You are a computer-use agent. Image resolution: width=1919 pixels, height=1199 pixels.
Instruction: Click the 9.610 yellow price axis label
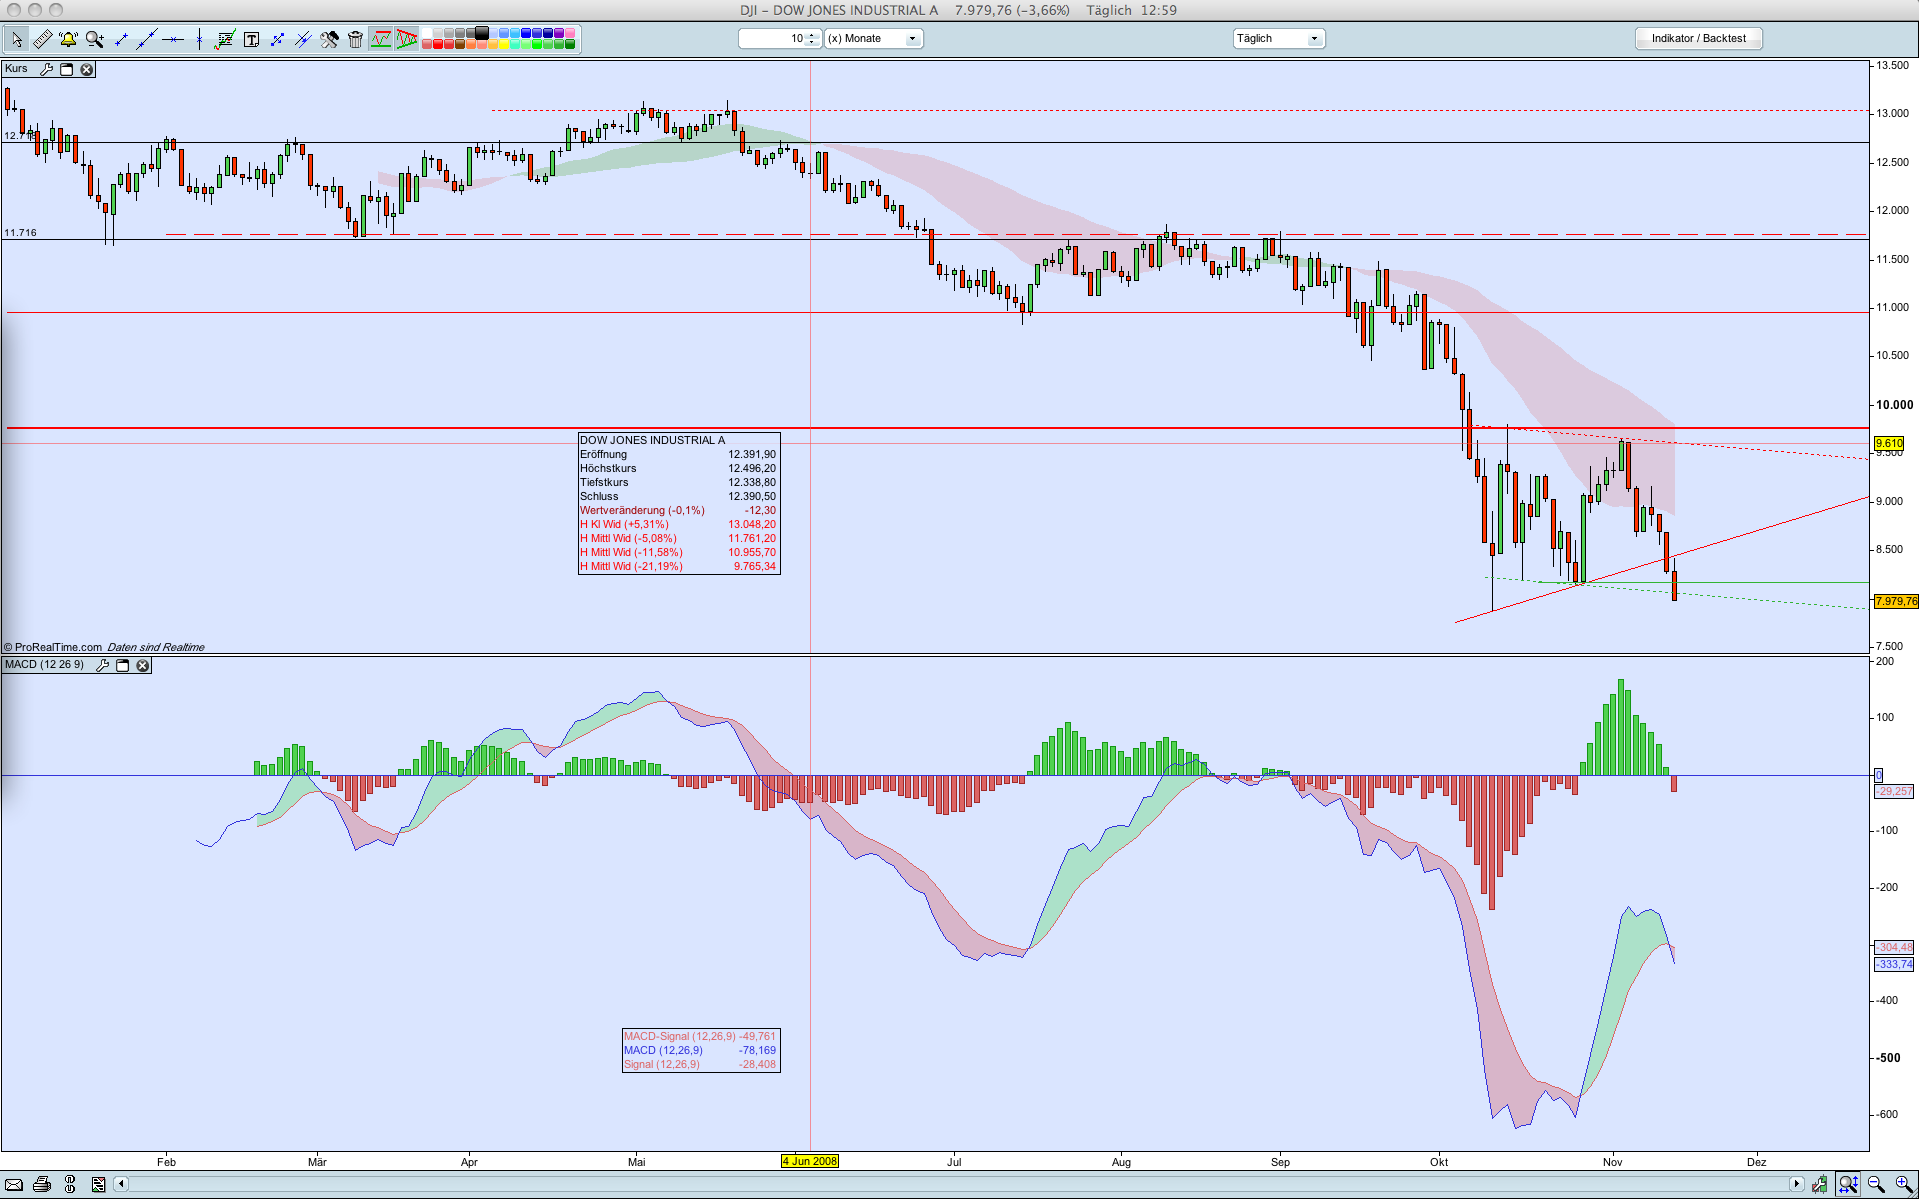coord(1889,443)
